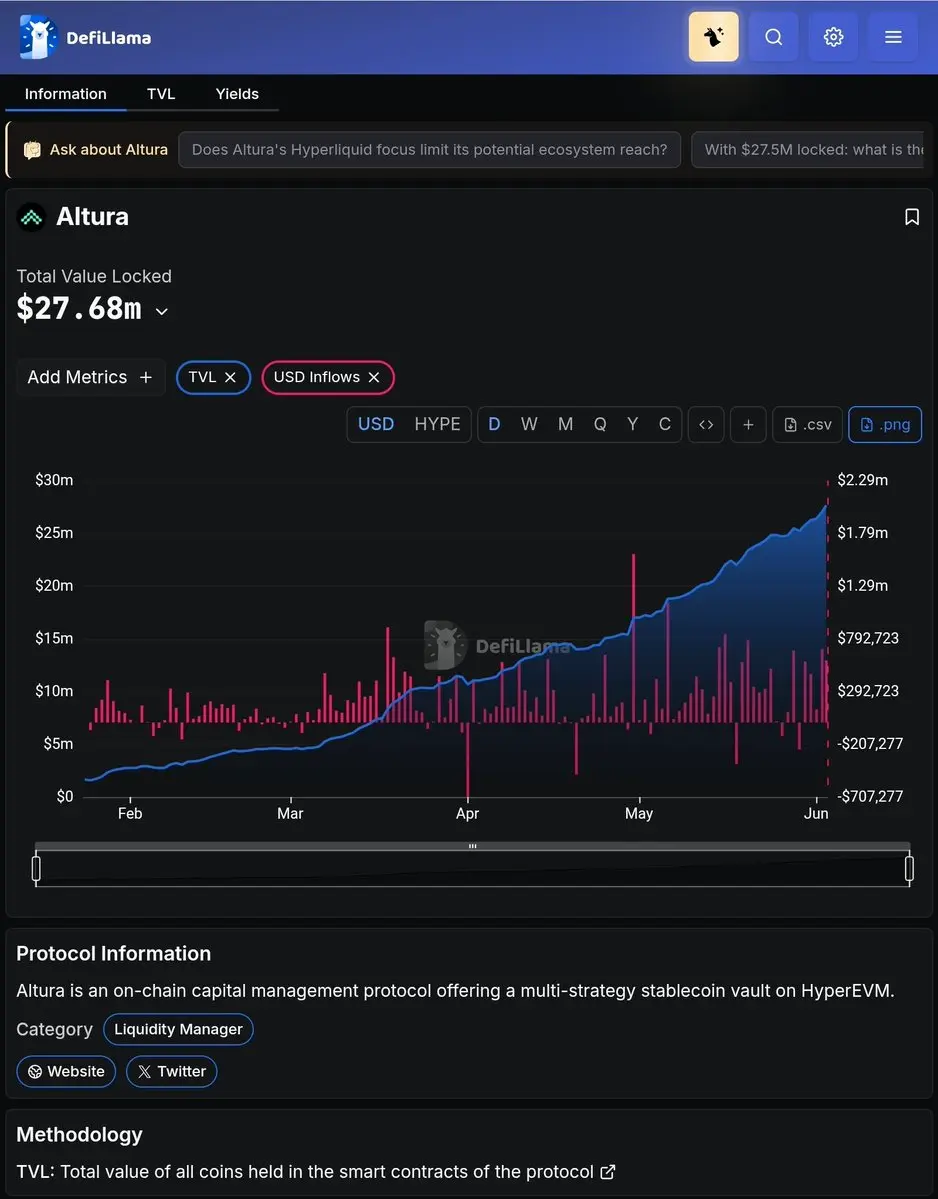This screenshot has width=938, height=1199.
Task: Click the $27.68m TVL value
Action: [80, 309]
